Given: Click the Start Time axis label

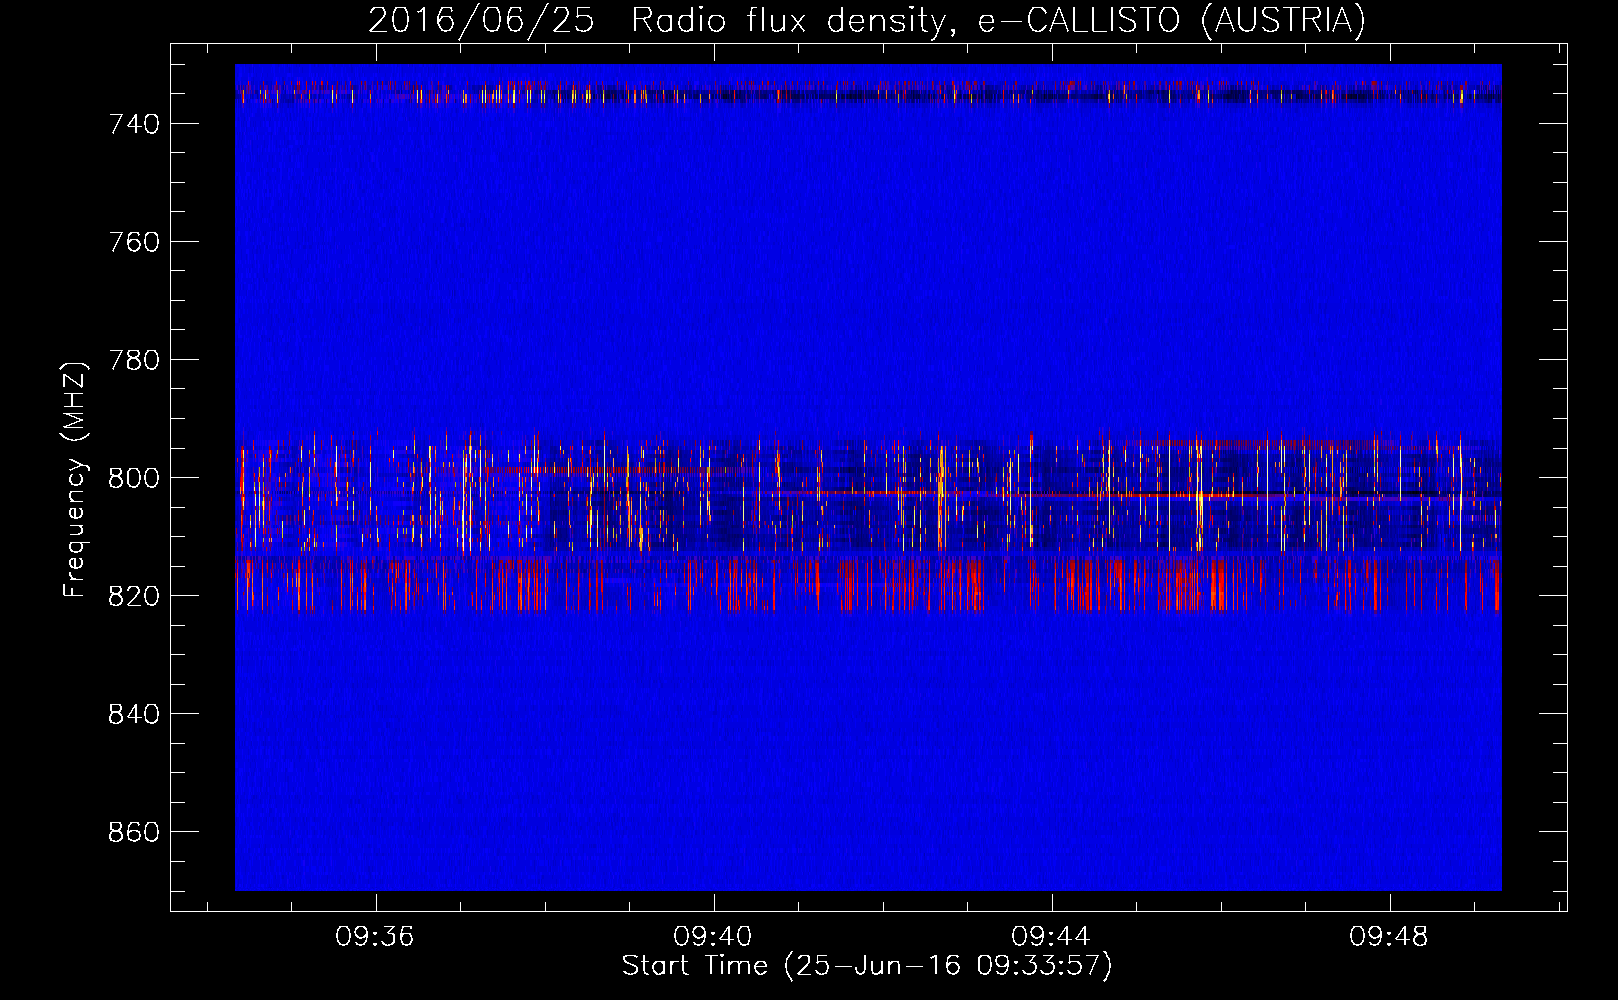Looking at the screenshot, I should (x=867, y=966).
